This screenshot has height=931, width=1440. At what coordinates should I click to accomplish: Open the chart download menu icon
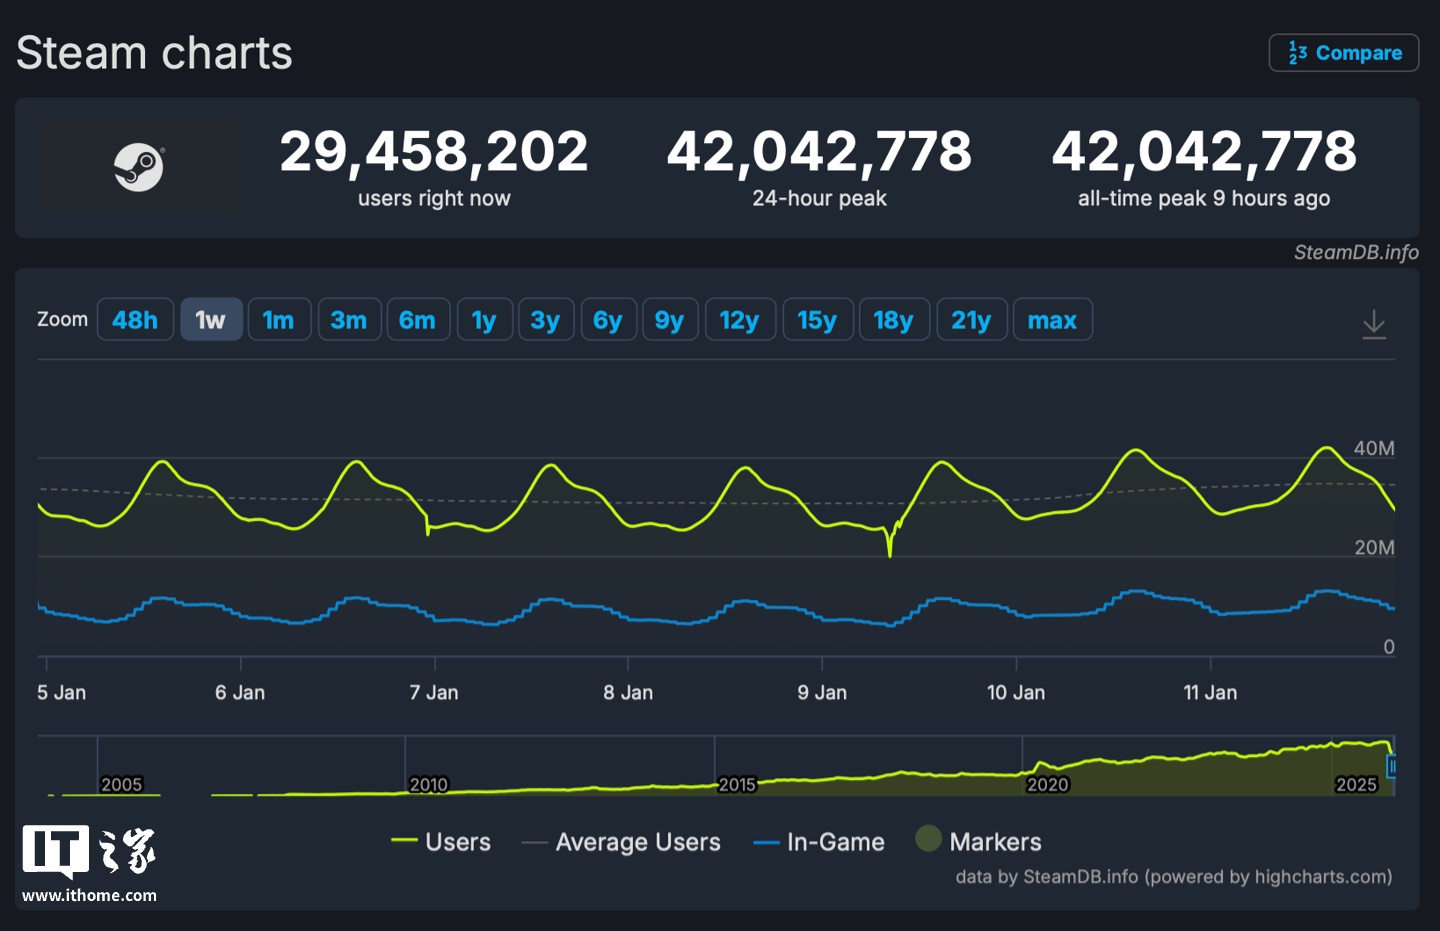click(1374, 323)
